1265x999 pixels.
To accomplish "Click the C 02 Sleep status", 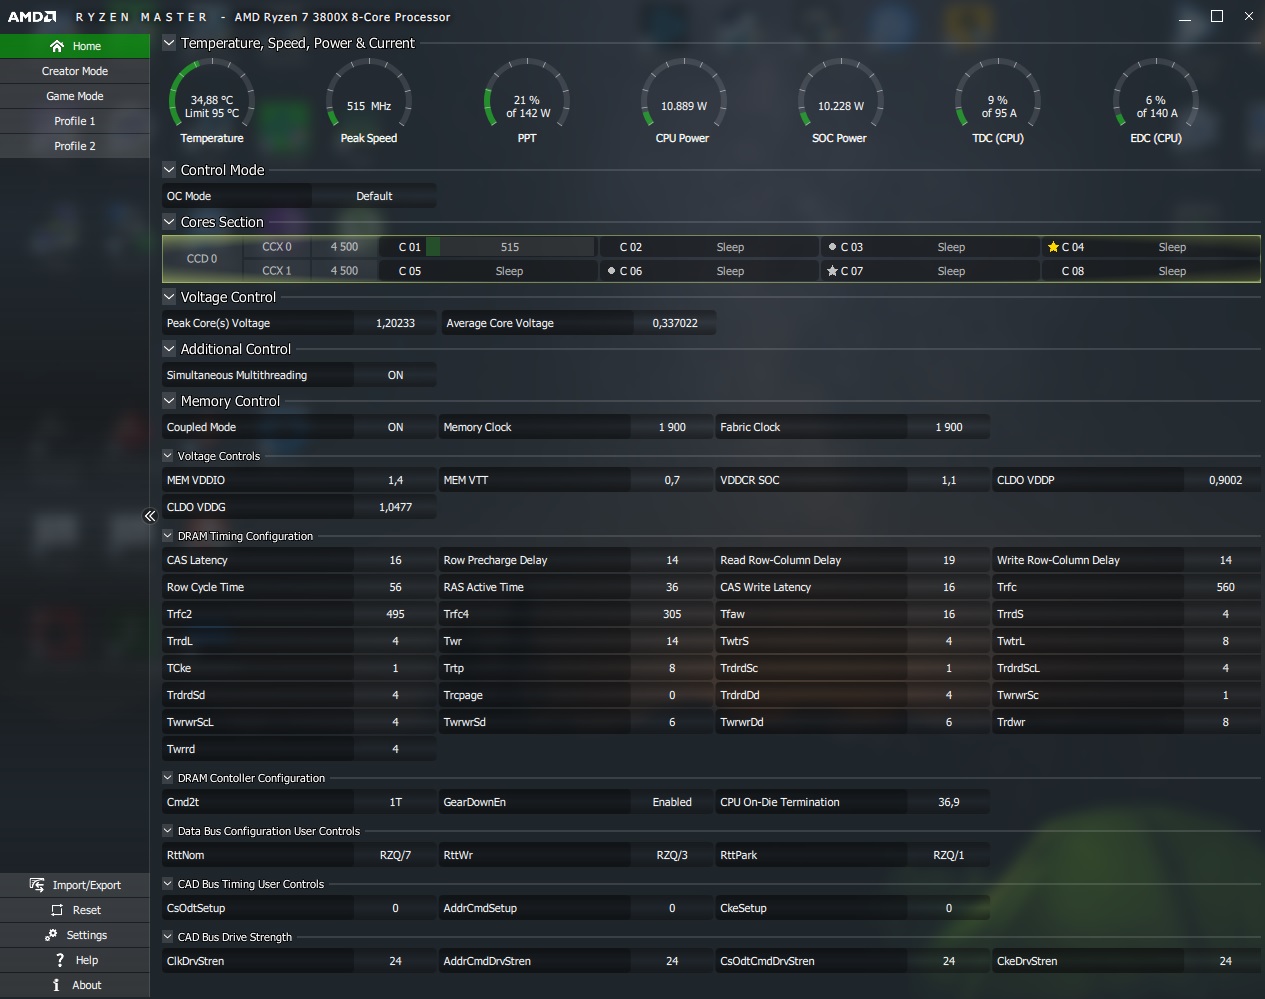I will [x=730, y=247].
